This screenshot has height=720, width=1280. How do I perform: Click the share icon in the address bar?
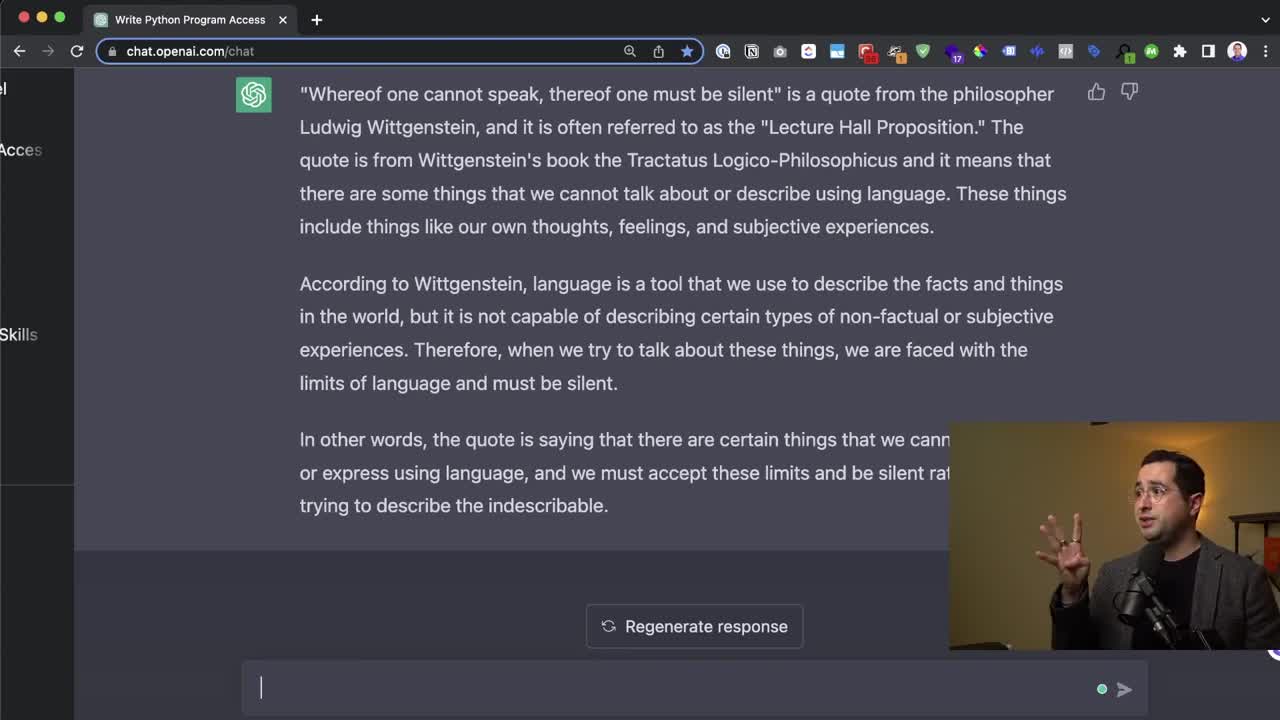(658, 51)
